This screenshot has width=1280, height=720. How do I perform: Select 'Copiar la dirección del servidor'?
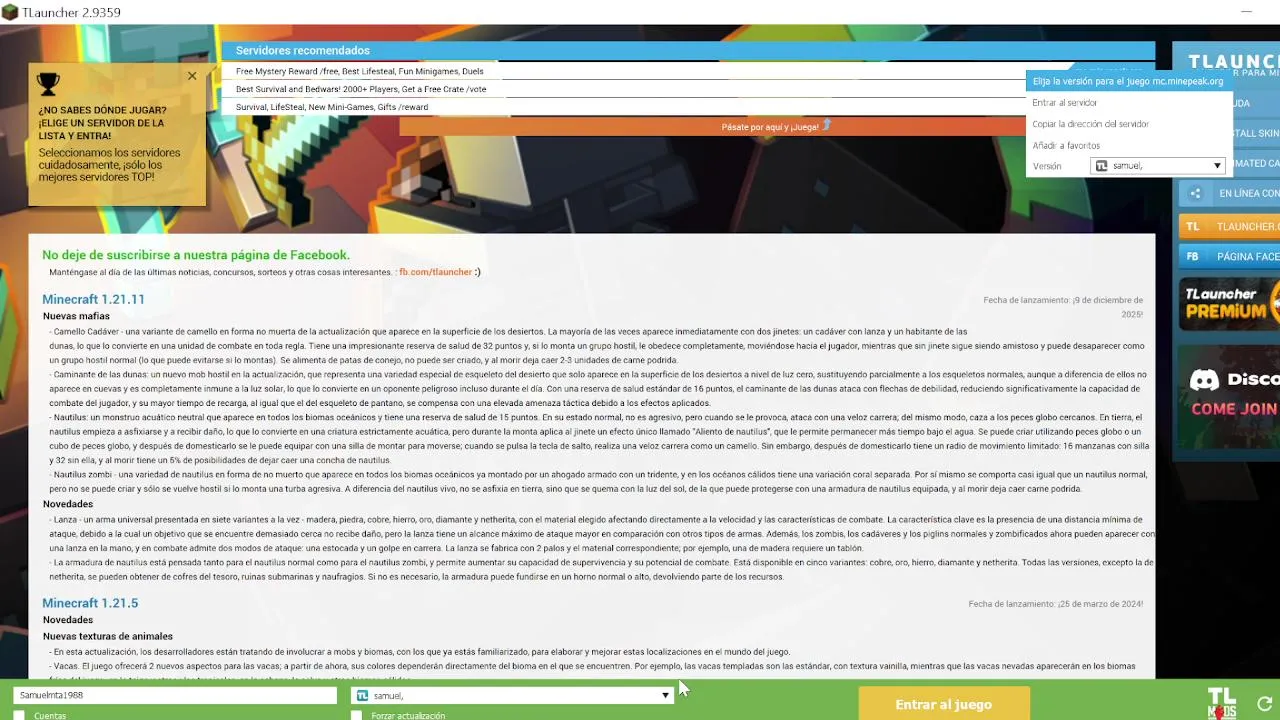pyautogui.click(x=1090, y=124)
